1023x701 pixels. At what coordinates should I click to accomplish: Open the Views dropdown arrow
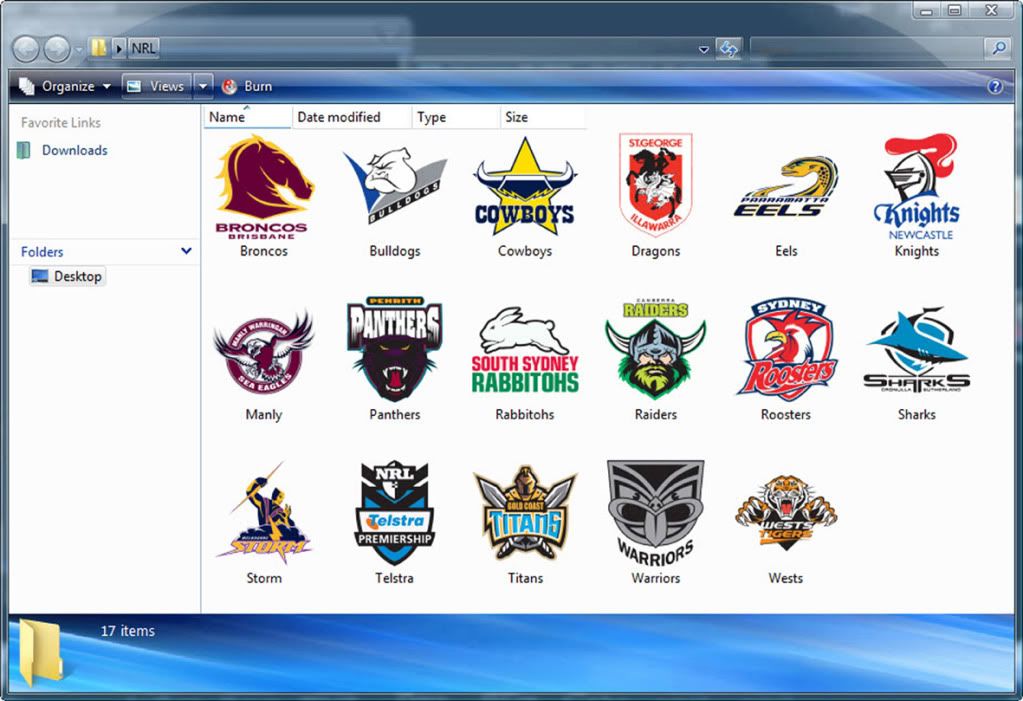pyautogui.click(x=203, y=86)
